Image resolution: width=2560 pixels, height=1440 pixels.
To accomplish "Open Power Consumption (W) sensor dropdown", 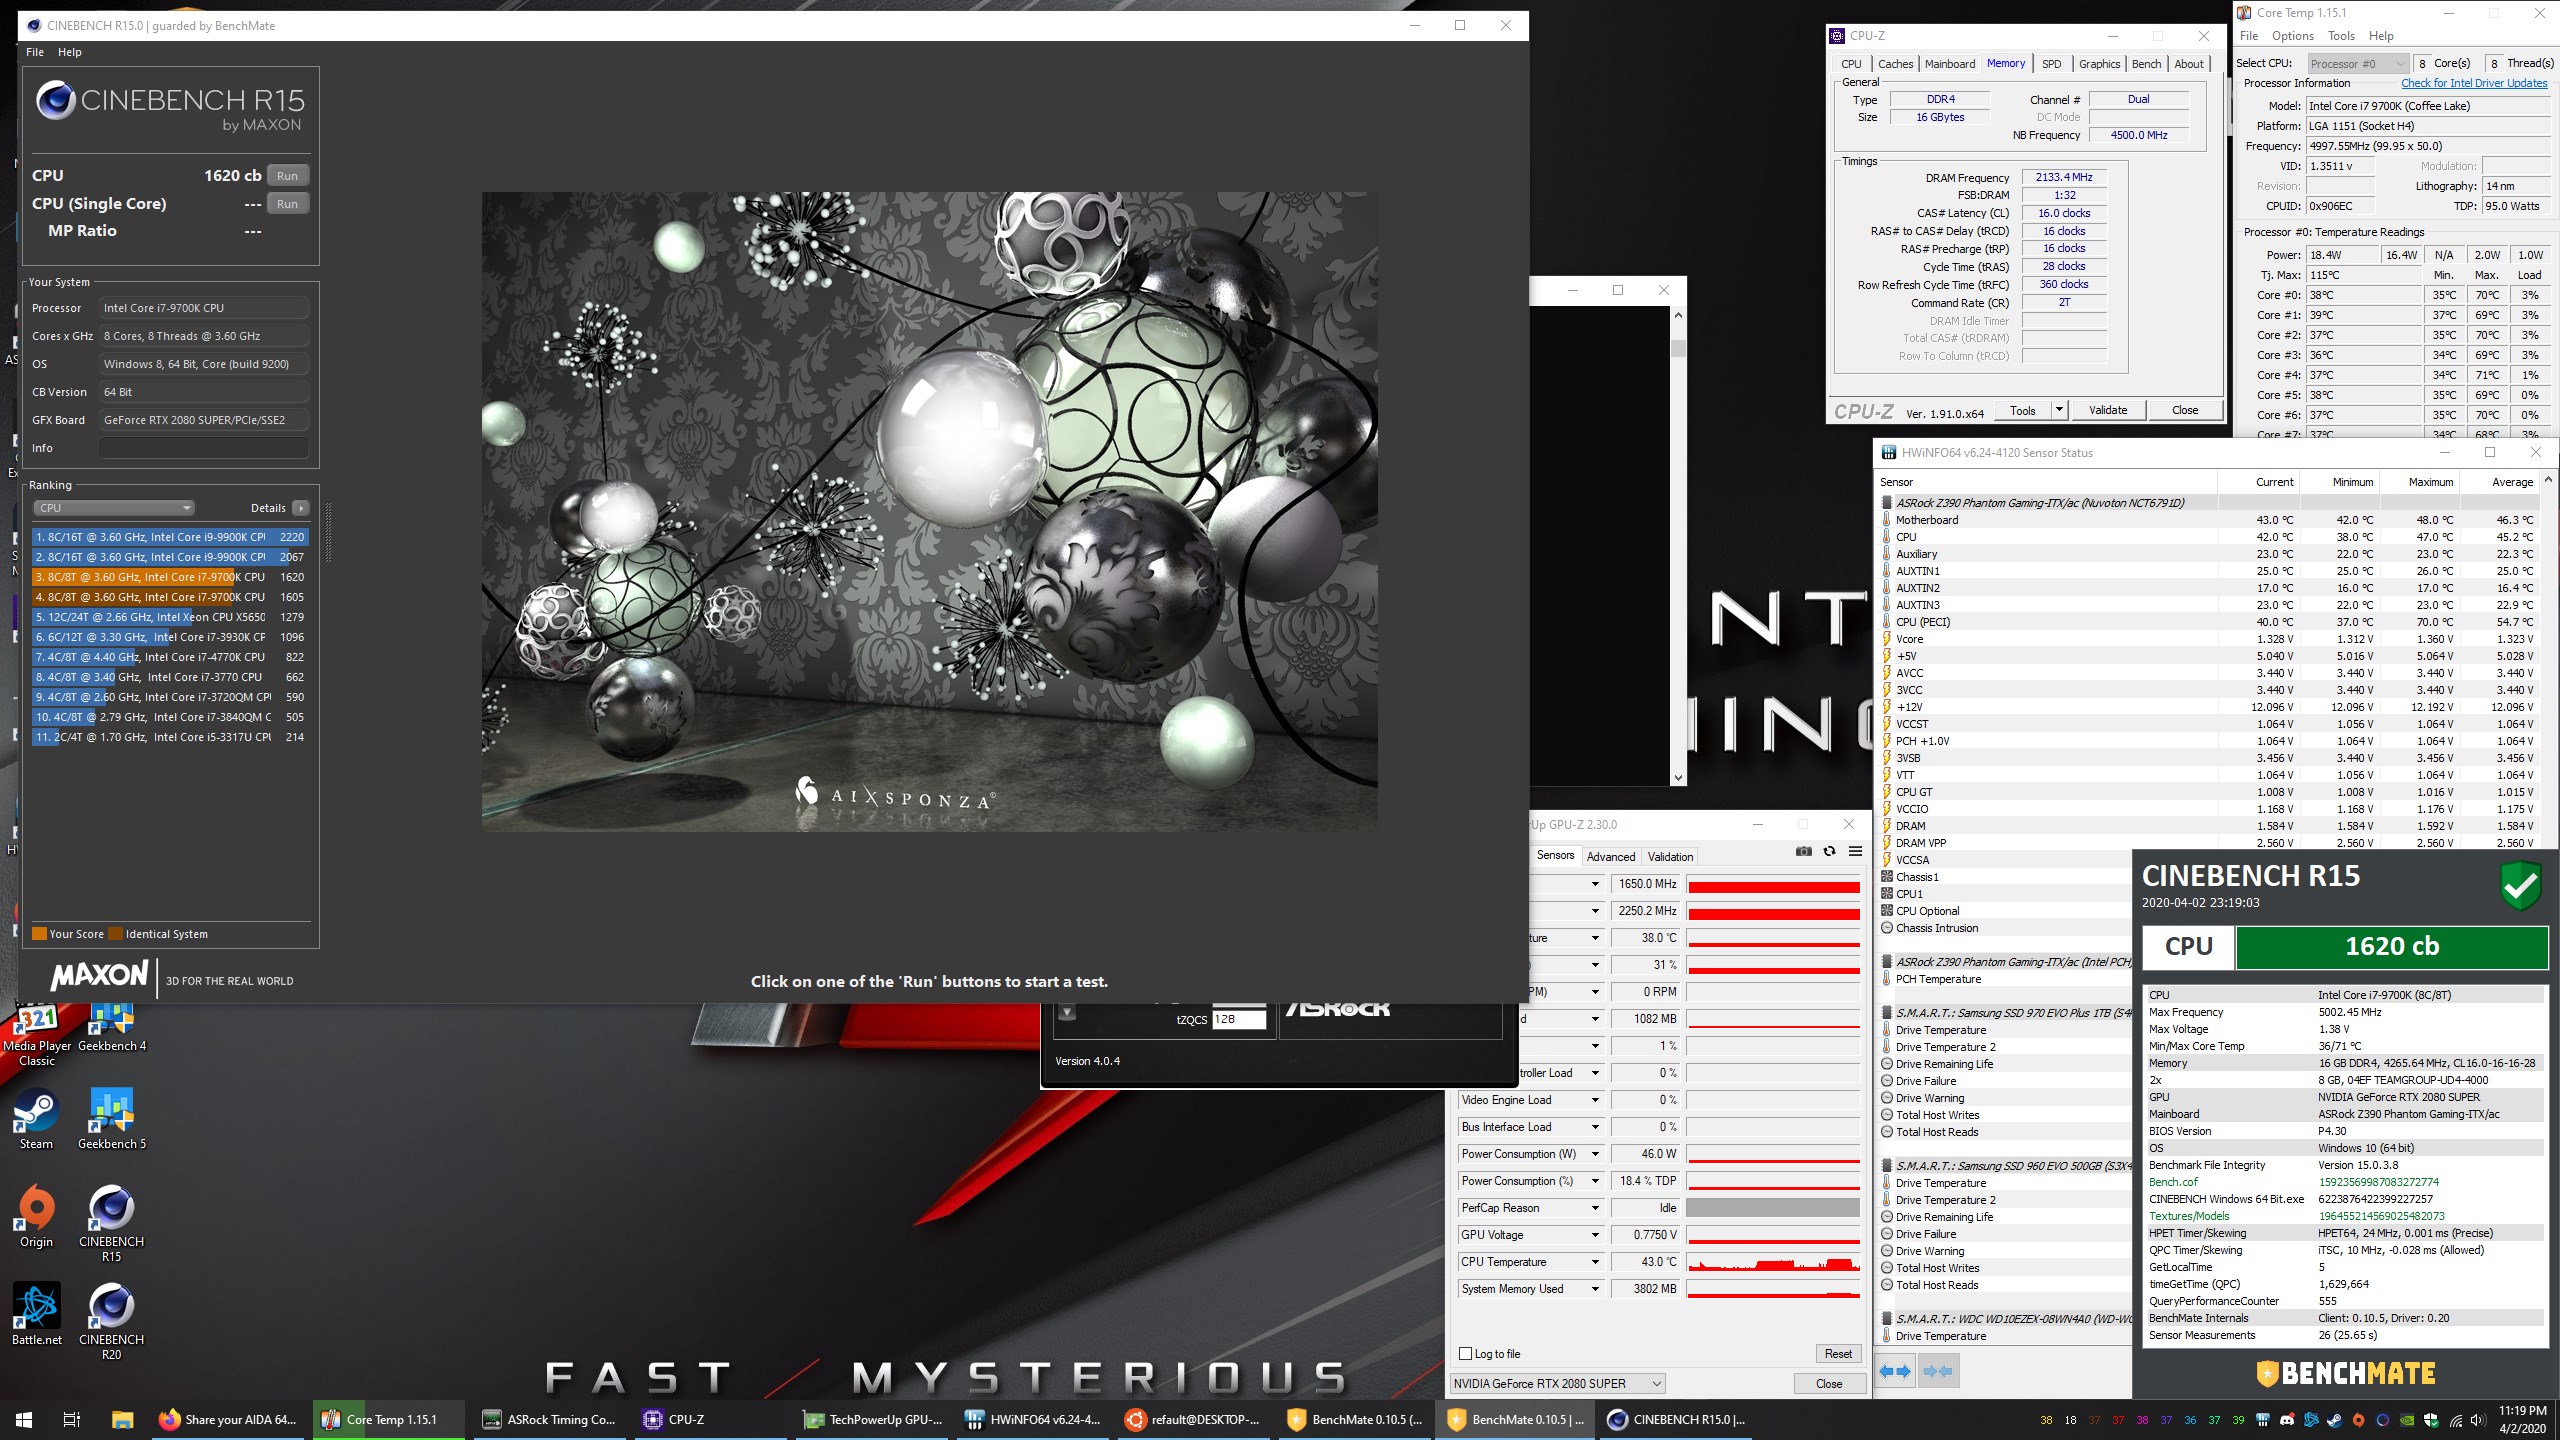I will click(1595, 1154).
